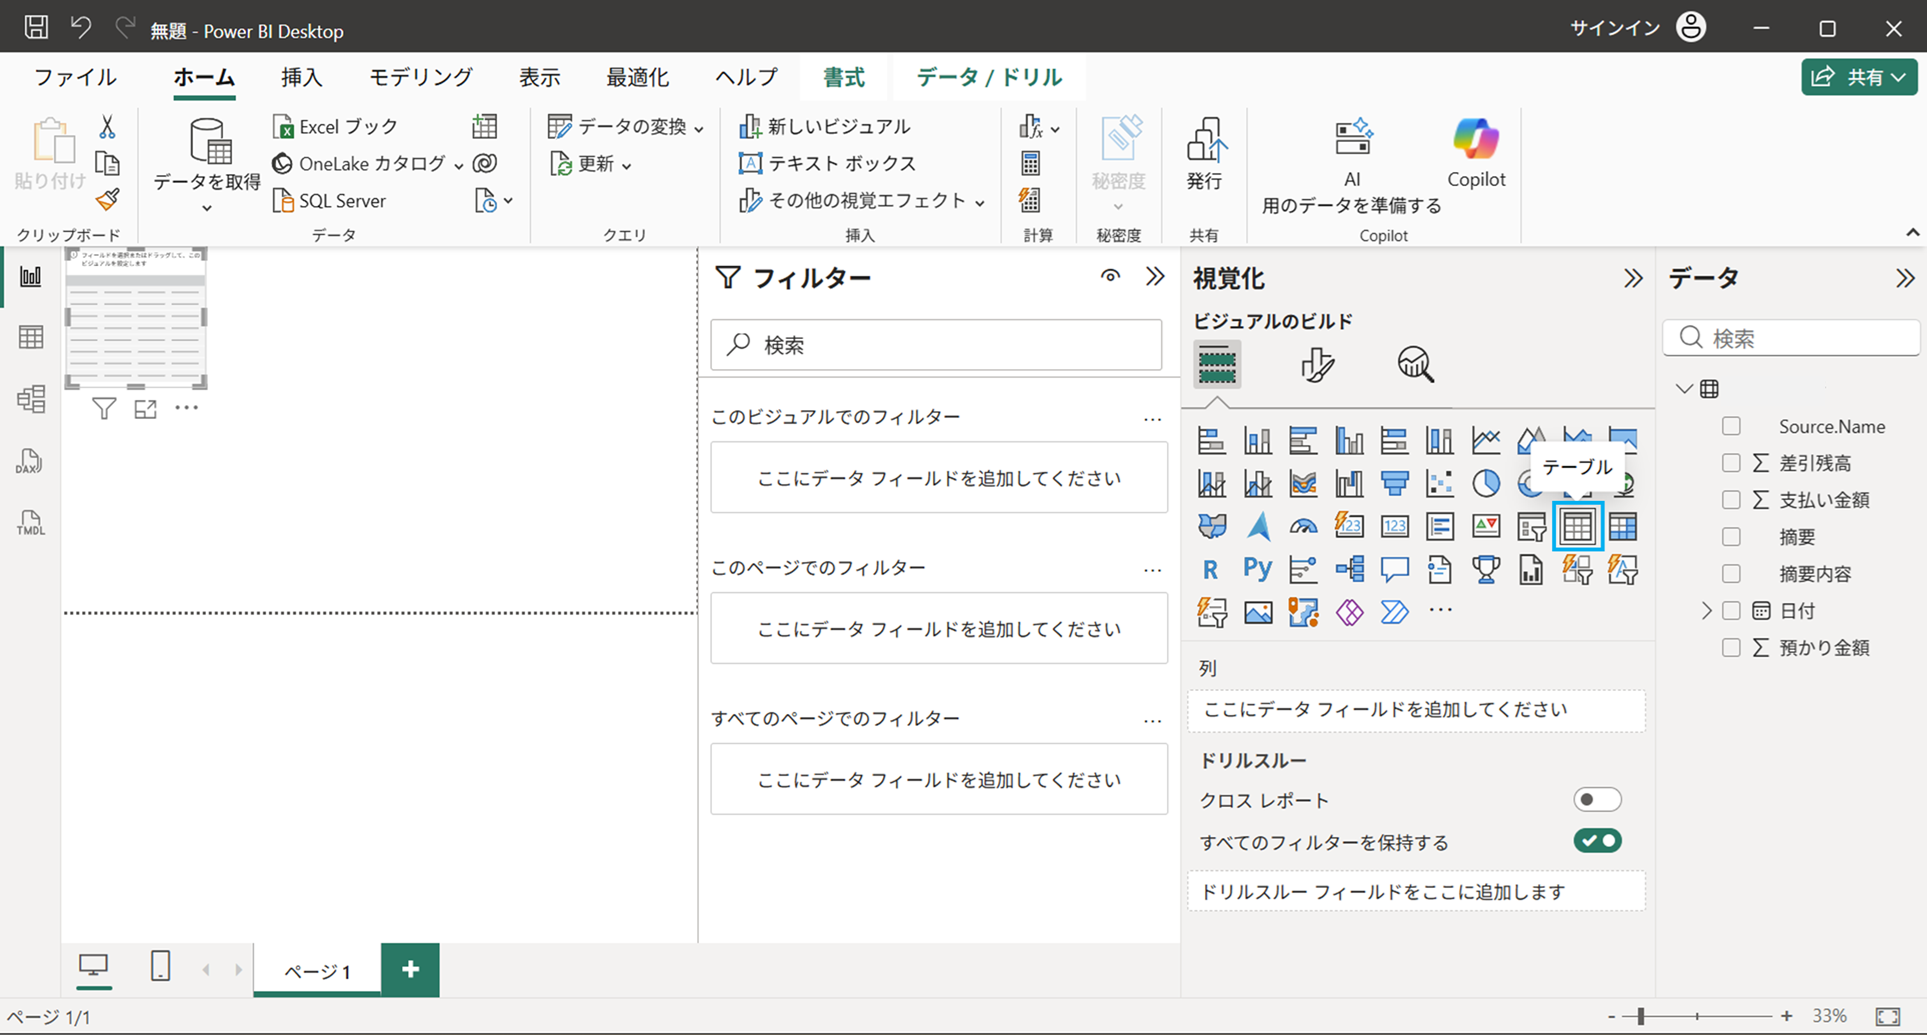Insert a Python visual (Py)
The width and height of the screenshot is (1927, 1035).
(1257, 569)
